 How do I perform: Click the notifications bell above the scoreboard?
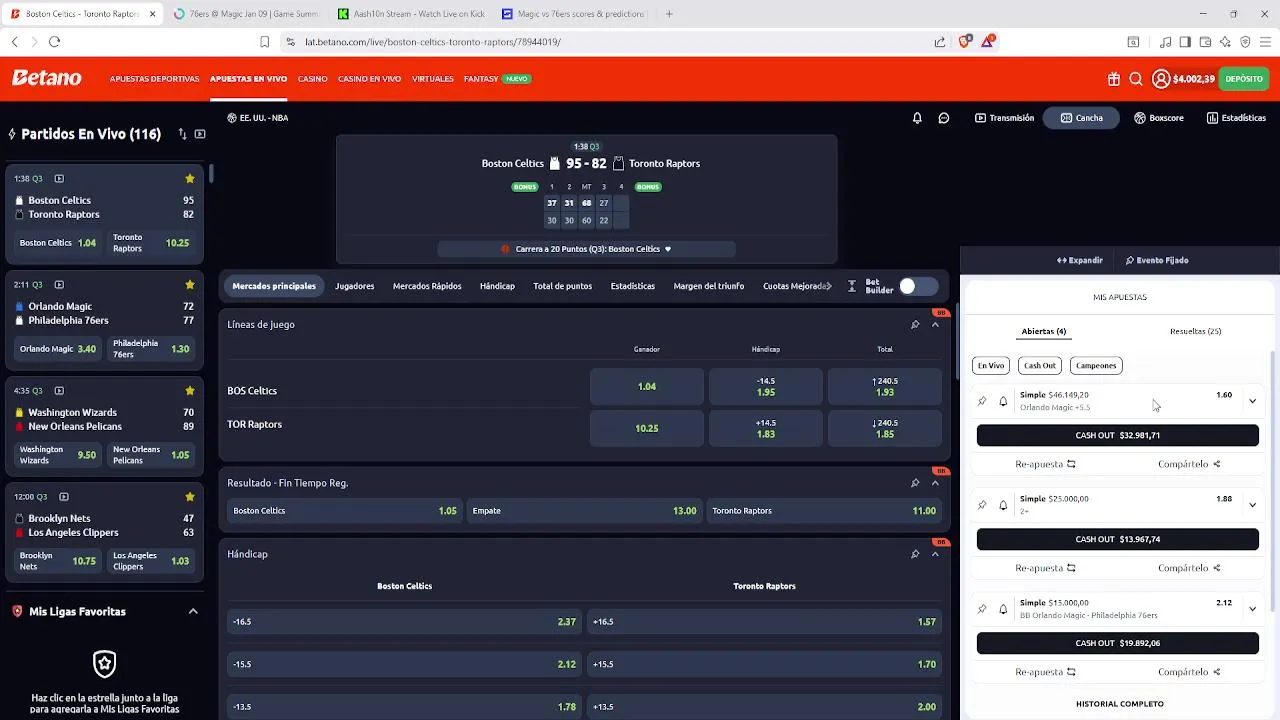click(917, 118)
